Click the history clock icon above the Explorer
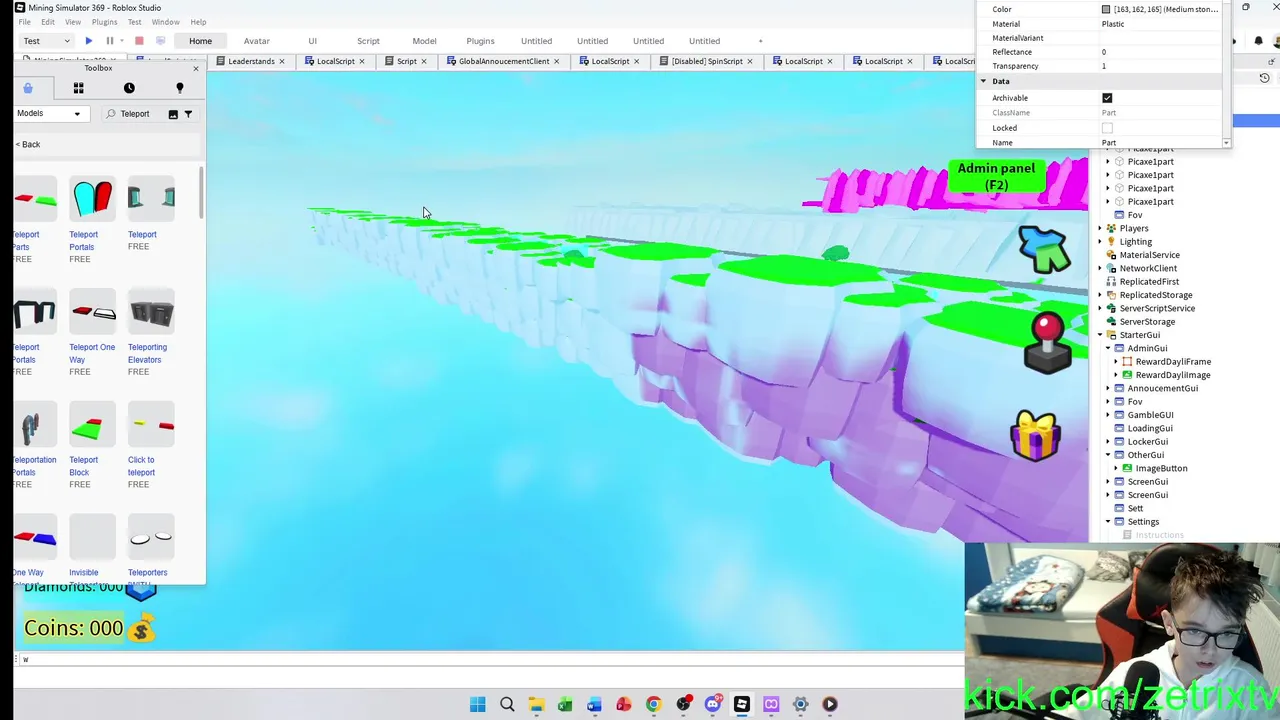The height and width of the screenshot is (720, 1280). (x=1264, y=78)
